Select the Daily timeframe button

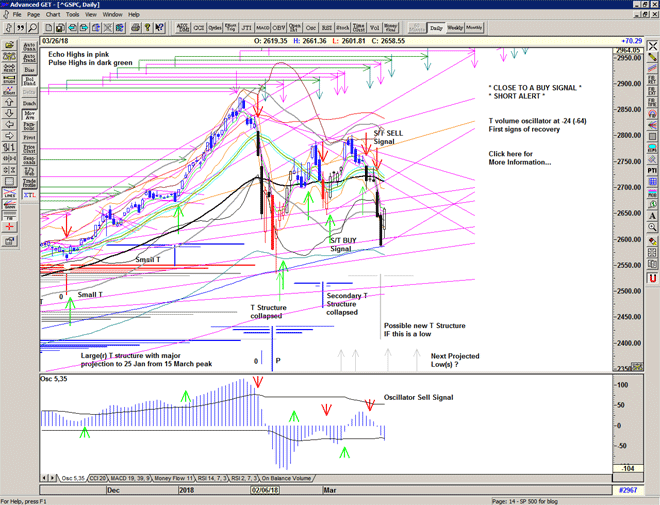[435, 28]
